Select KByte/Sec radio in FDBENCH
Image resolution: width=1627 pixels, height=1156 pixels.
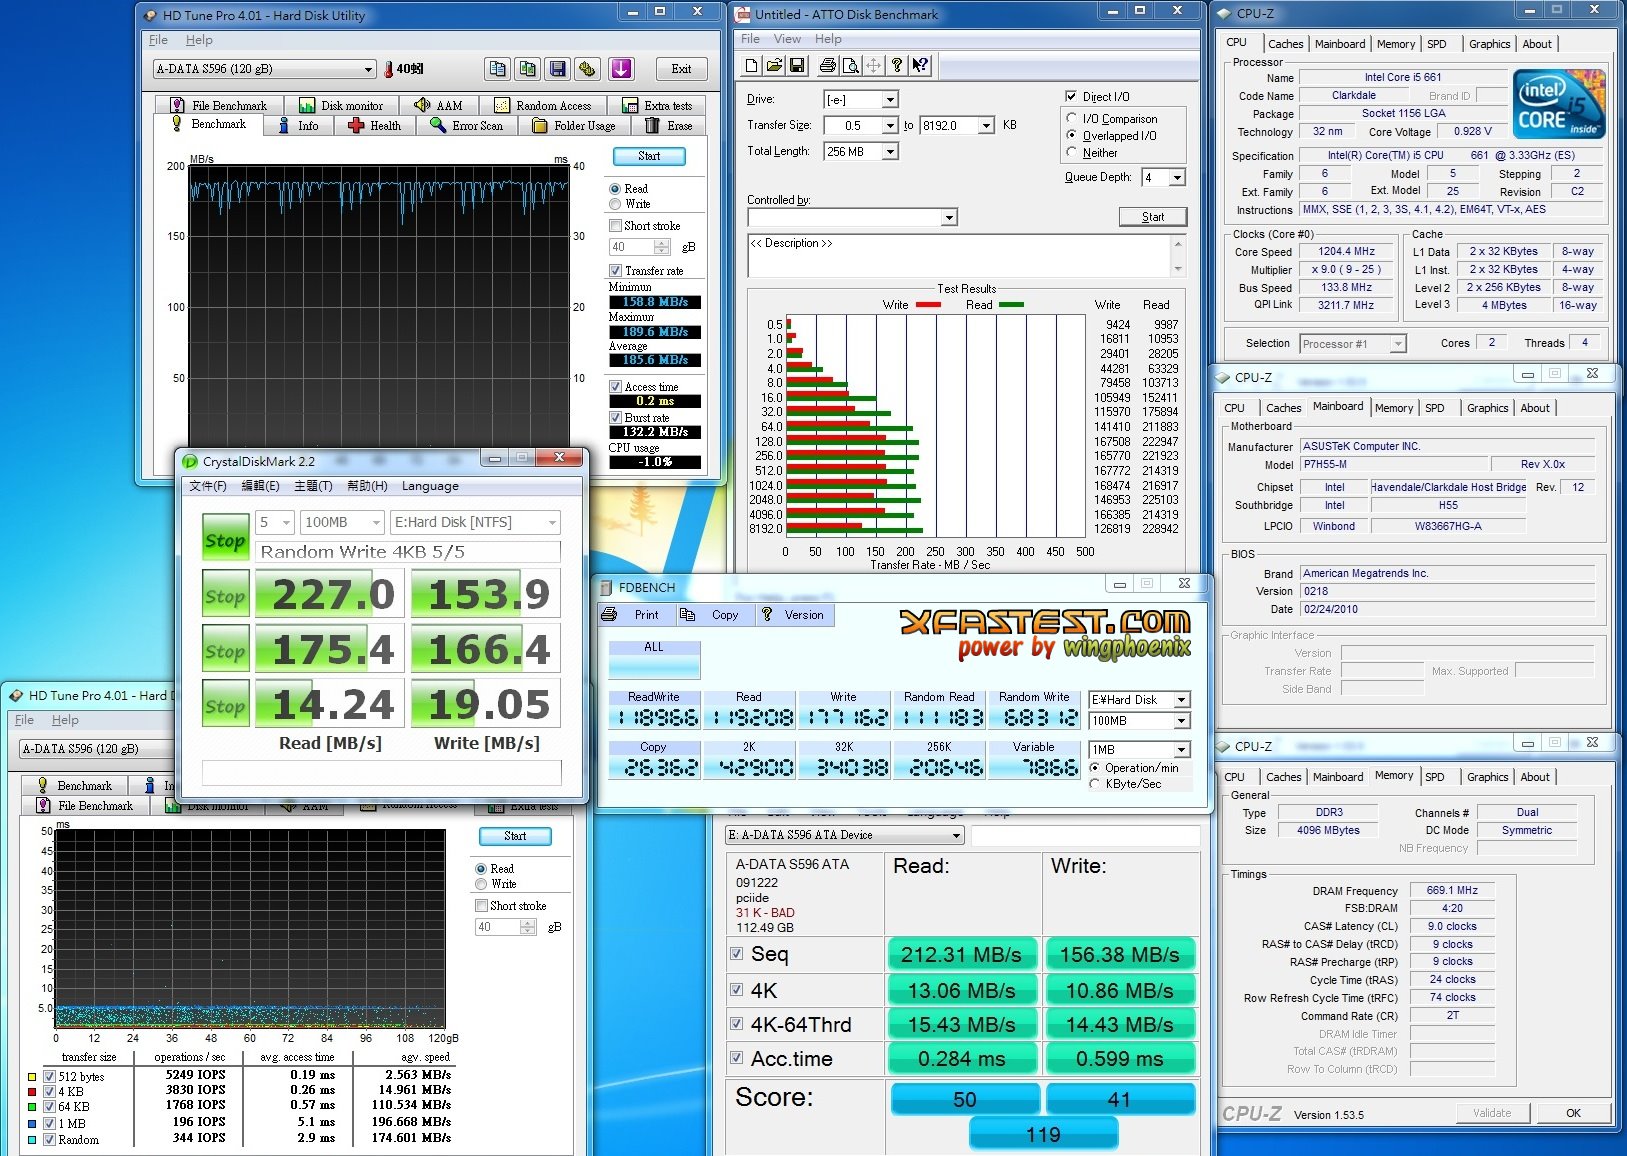1095,784
